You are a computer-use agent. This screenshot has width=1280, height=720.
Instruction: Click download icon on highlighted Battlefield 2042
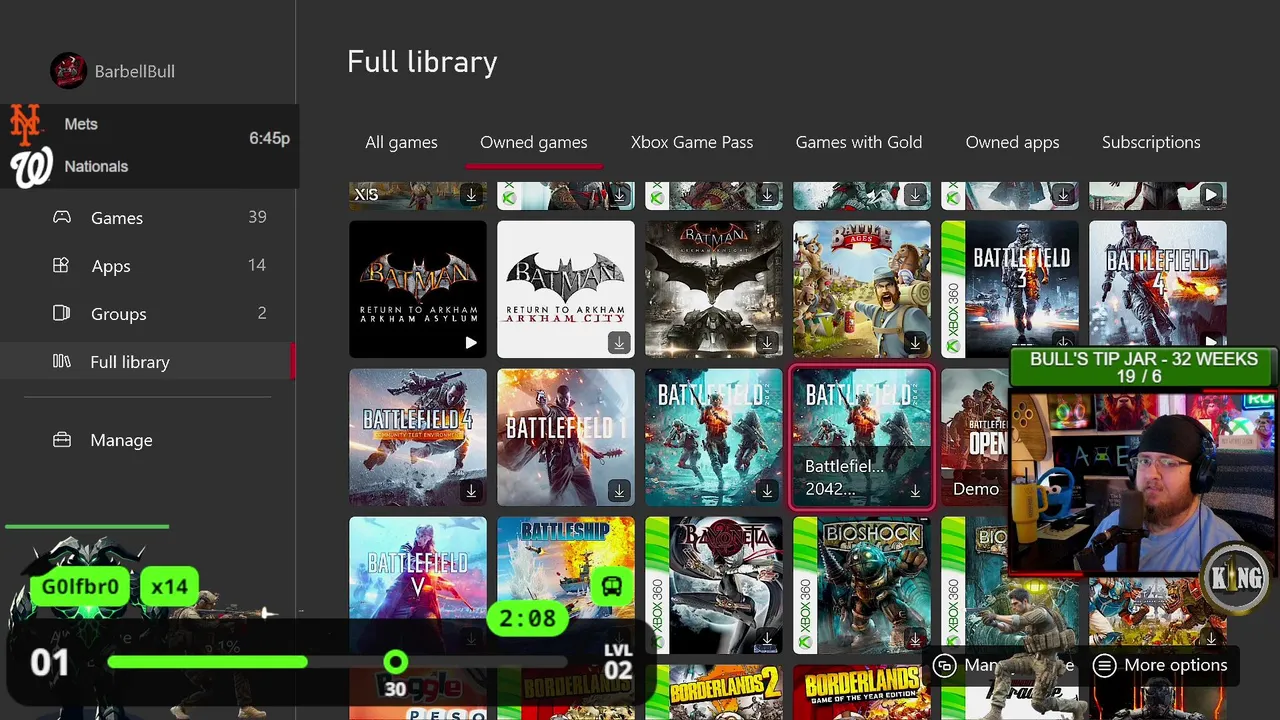tap(915, 491)
